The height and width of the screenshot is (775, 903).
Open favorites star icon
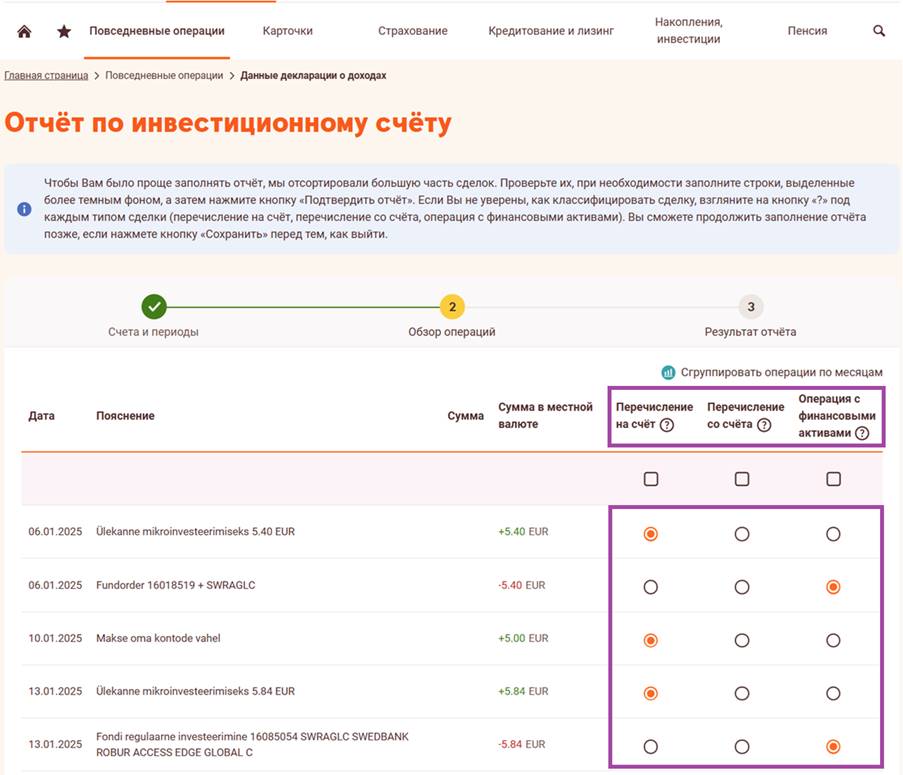pyautogui.click(x=64, y=31)
